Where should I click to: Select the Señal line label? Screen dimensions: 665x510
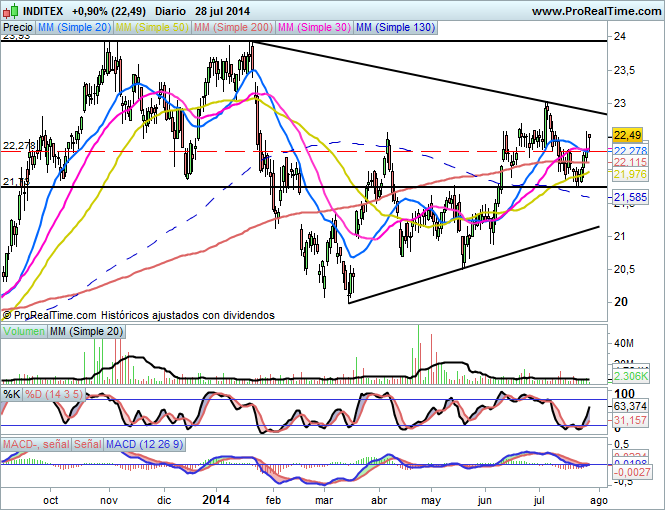[87, 443]
